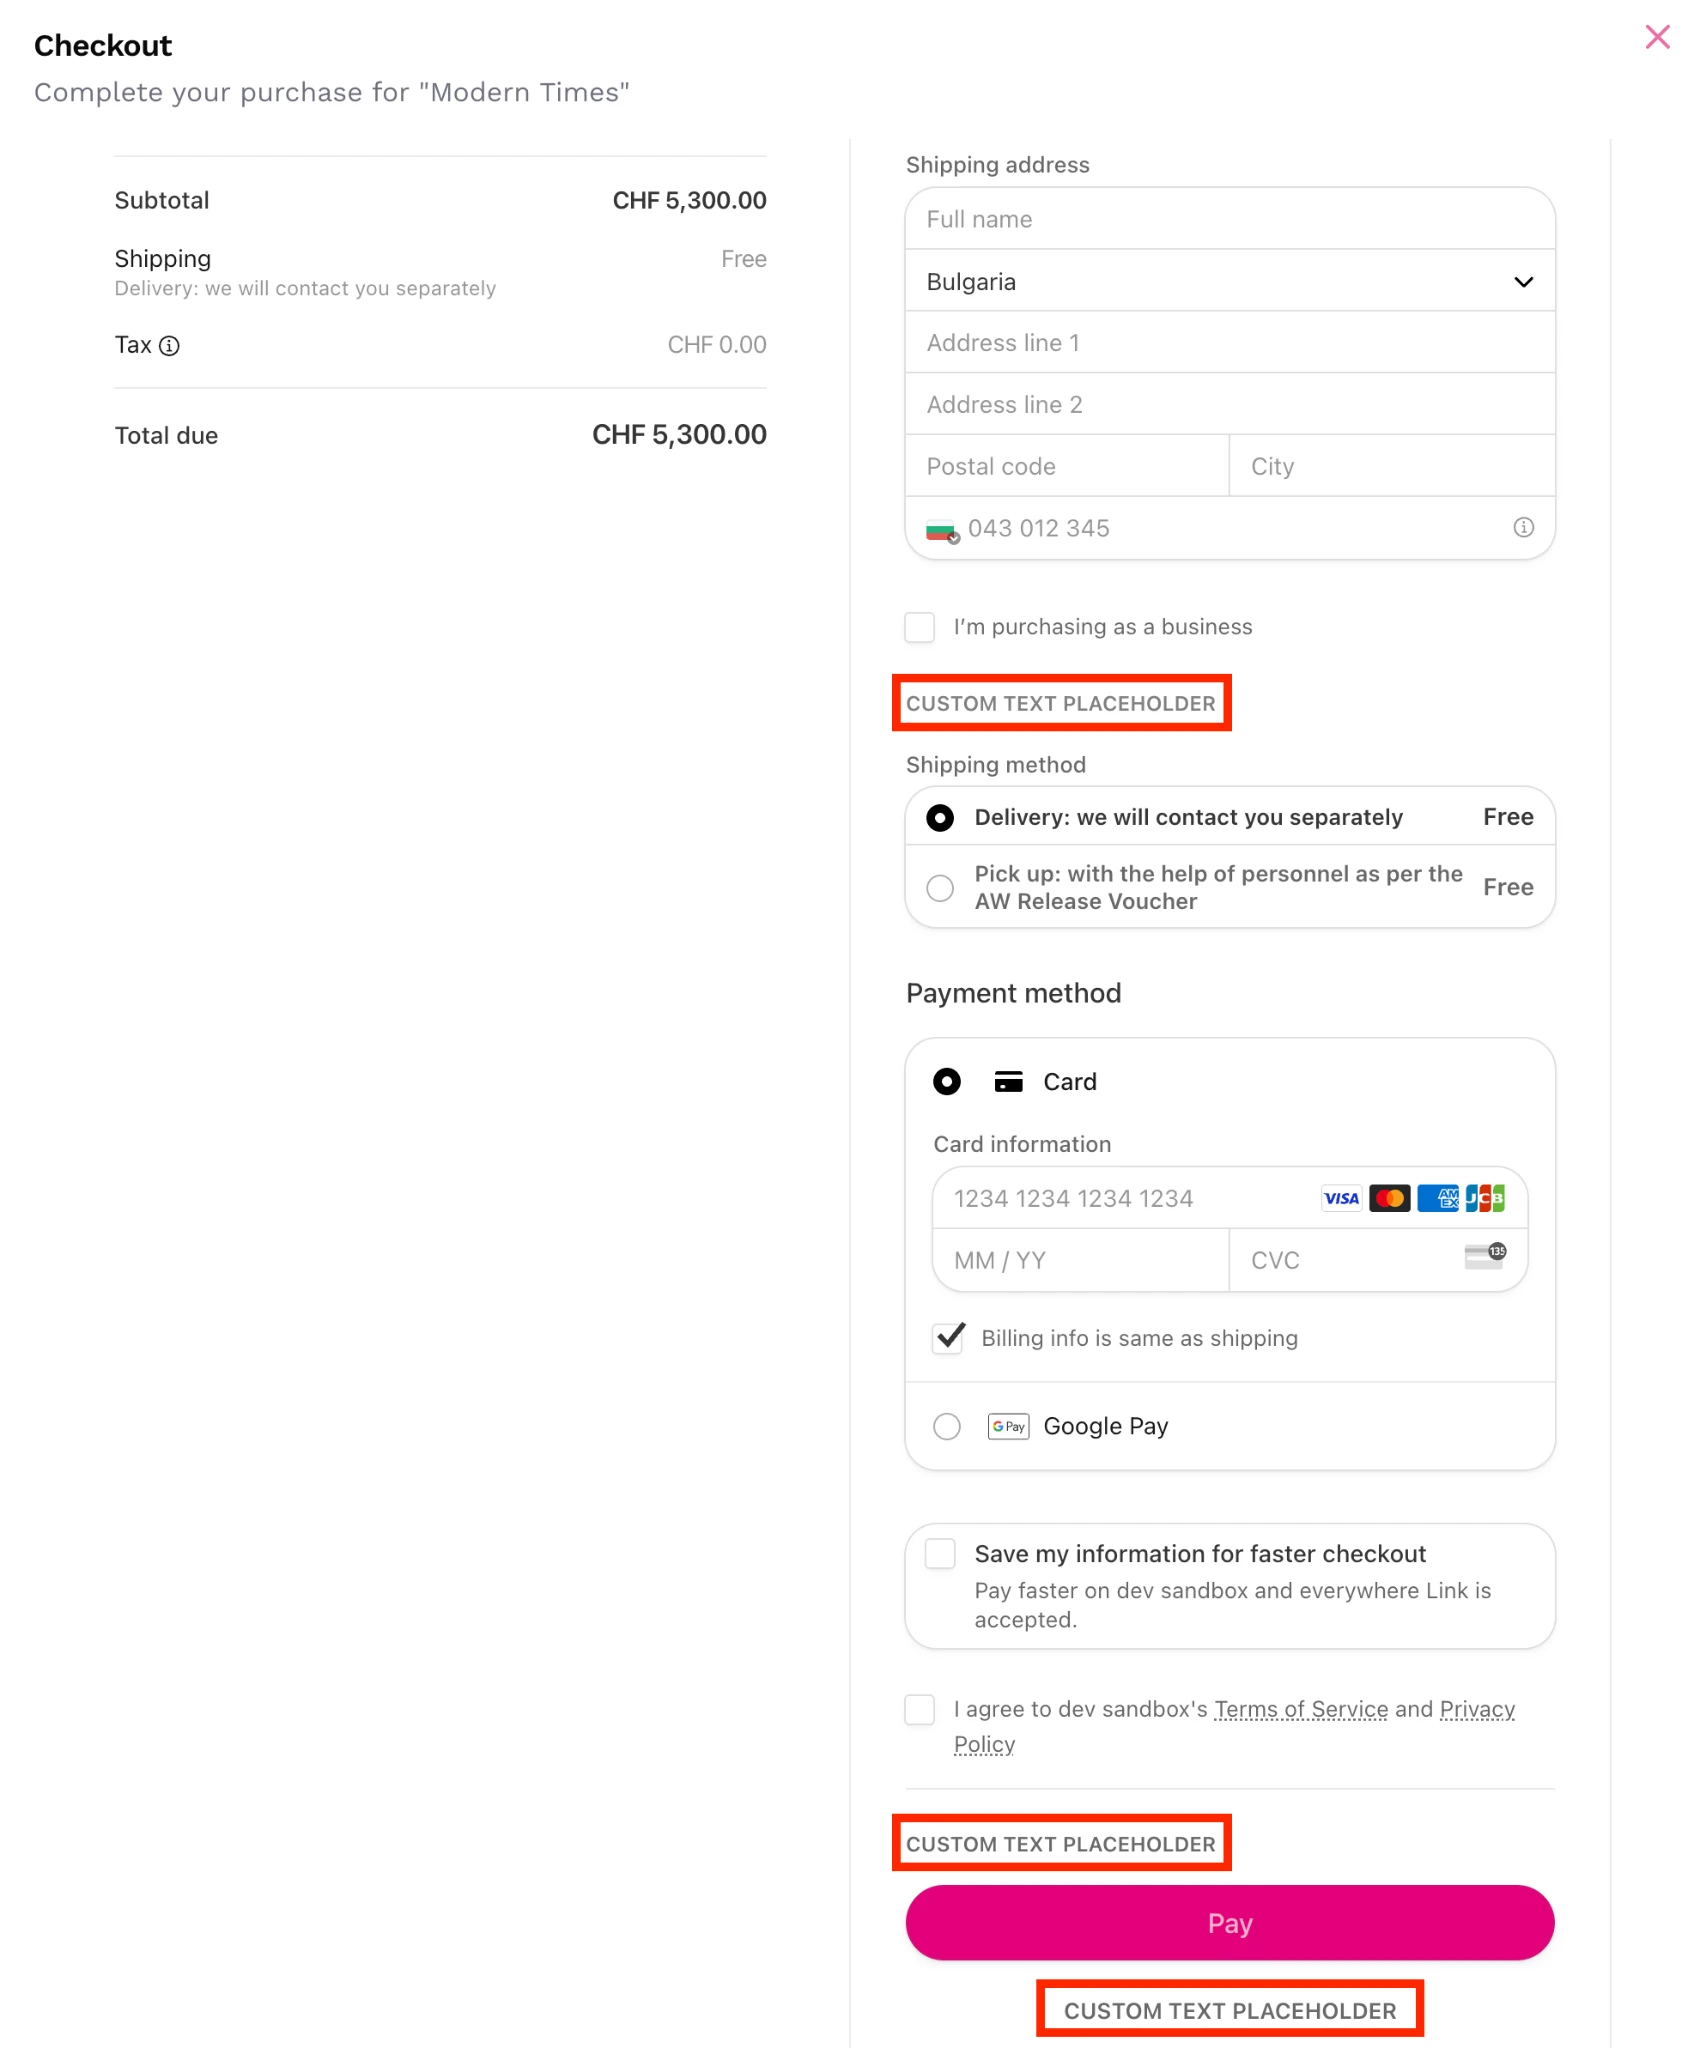The width and height of the screenshot is (1700, 2048).
Task: Click the Tax info icon
Action: (x=170, y=346)
